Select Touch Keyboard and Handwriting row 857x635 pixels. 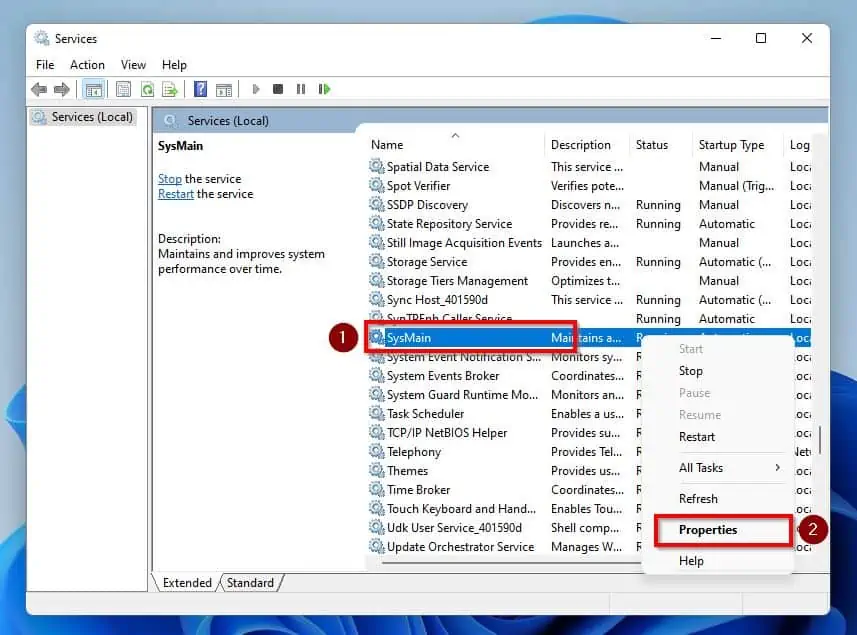click(504, 508)
